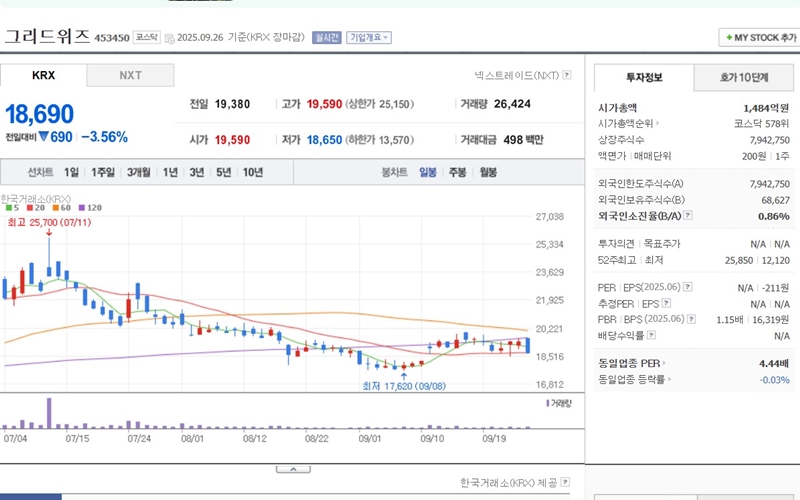Open the 넥스트레이드(NXT) help icon

(x=566, y=75)
